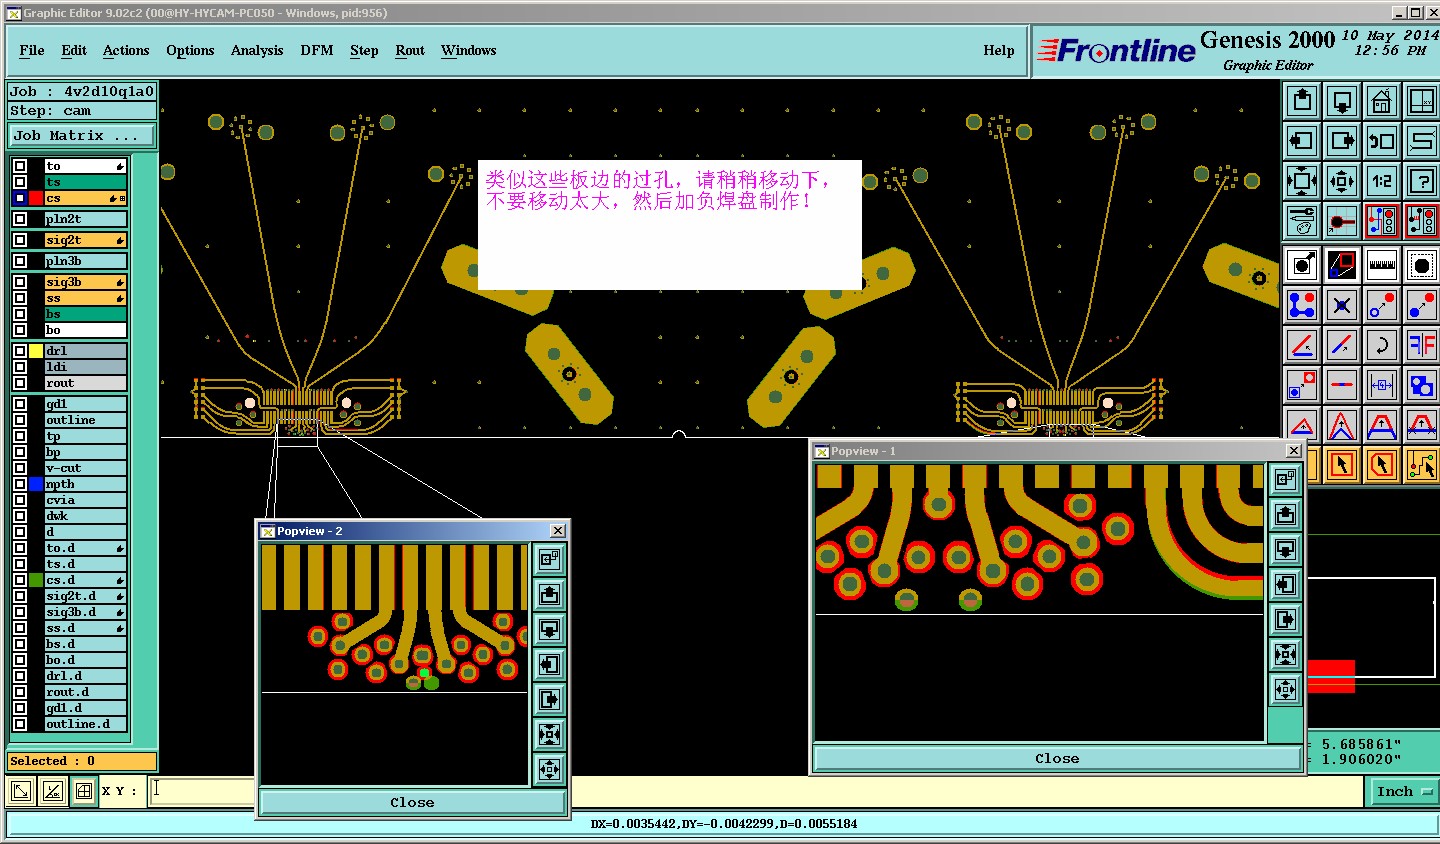Click the curved arrow rotate icon
The height and width of the screenshot is (844, 1440).
point(1382,345)
